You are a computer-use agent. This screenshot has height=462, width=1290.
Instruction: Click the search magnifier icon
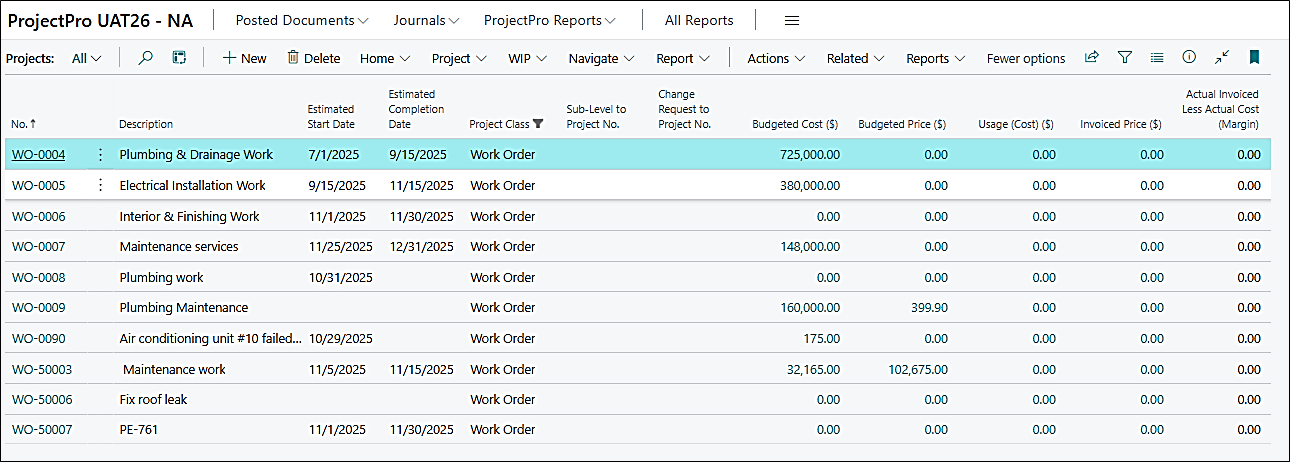146,58
